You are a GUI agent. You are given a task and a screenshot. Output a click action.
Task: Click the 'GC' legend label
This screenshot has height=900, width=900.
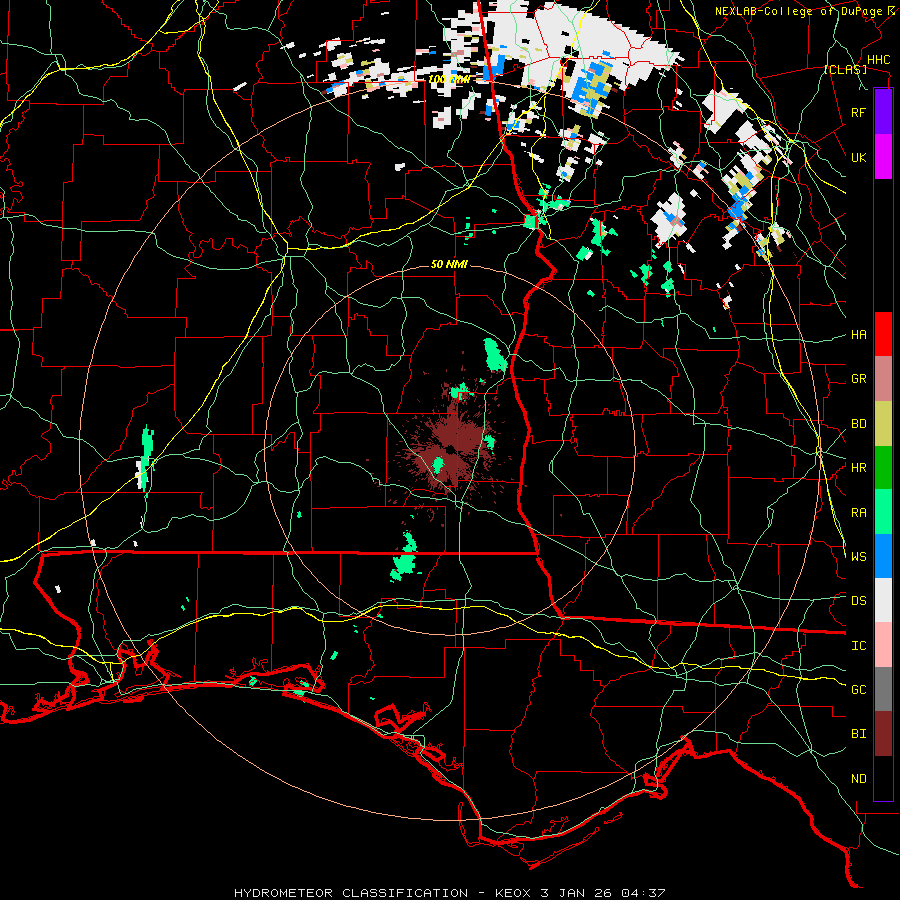(x=858, y=690)
